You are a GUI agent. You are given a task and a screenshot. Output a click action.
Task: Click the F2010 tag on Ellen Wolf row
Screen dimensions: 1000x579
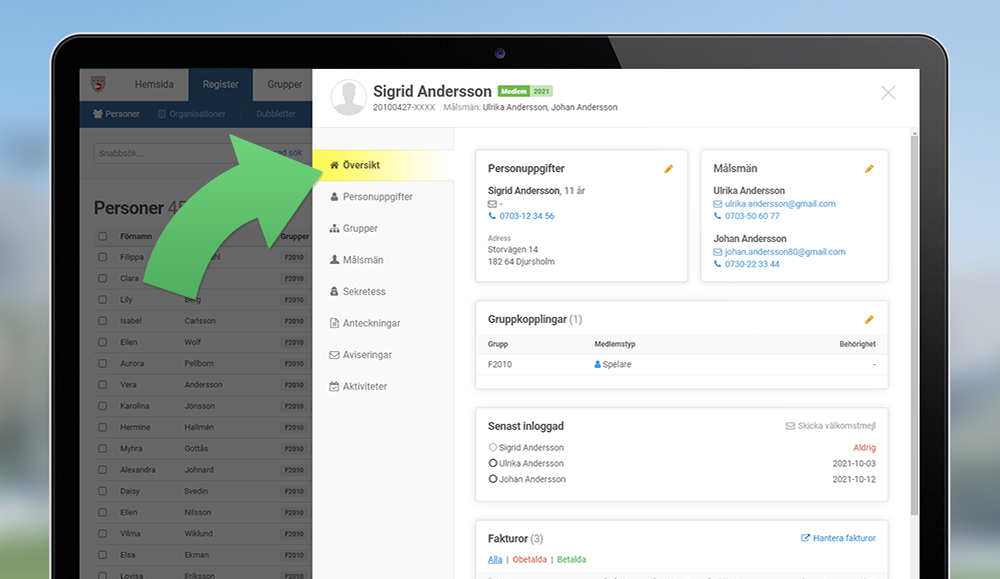(294, 342)
